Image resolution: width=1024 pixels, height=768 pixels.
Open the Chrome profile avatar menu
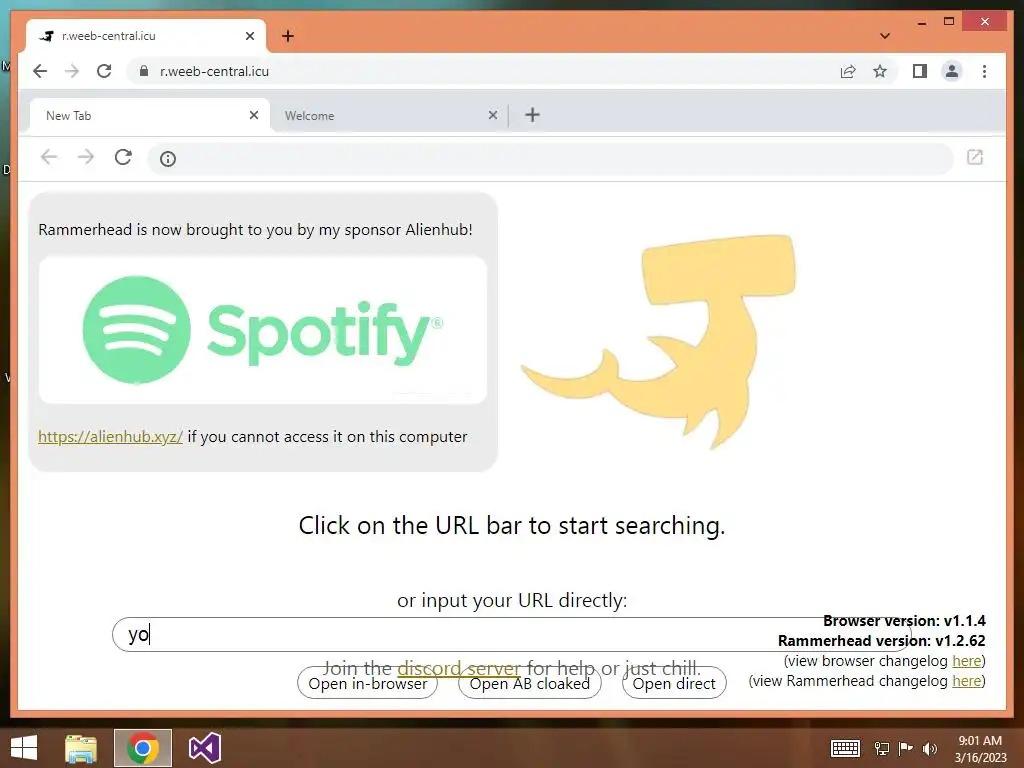pyautogui.click(x=952, y=71)
